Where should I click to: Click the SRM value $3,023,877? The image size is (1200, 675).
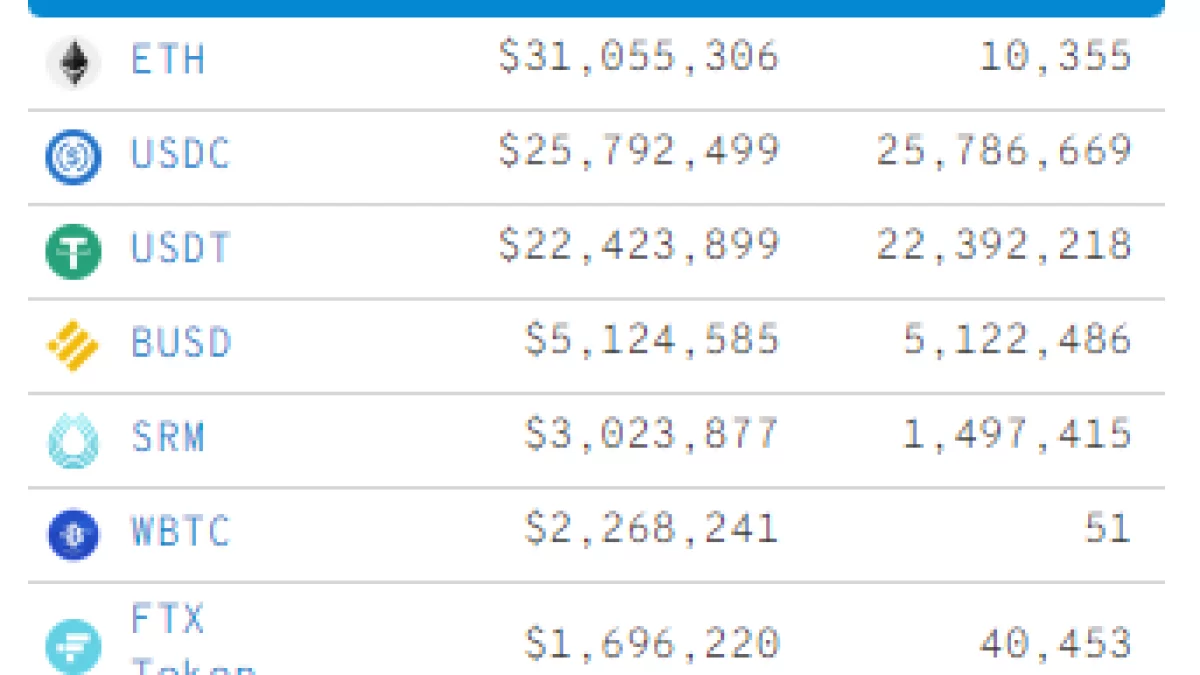click(x=651, y=434)
